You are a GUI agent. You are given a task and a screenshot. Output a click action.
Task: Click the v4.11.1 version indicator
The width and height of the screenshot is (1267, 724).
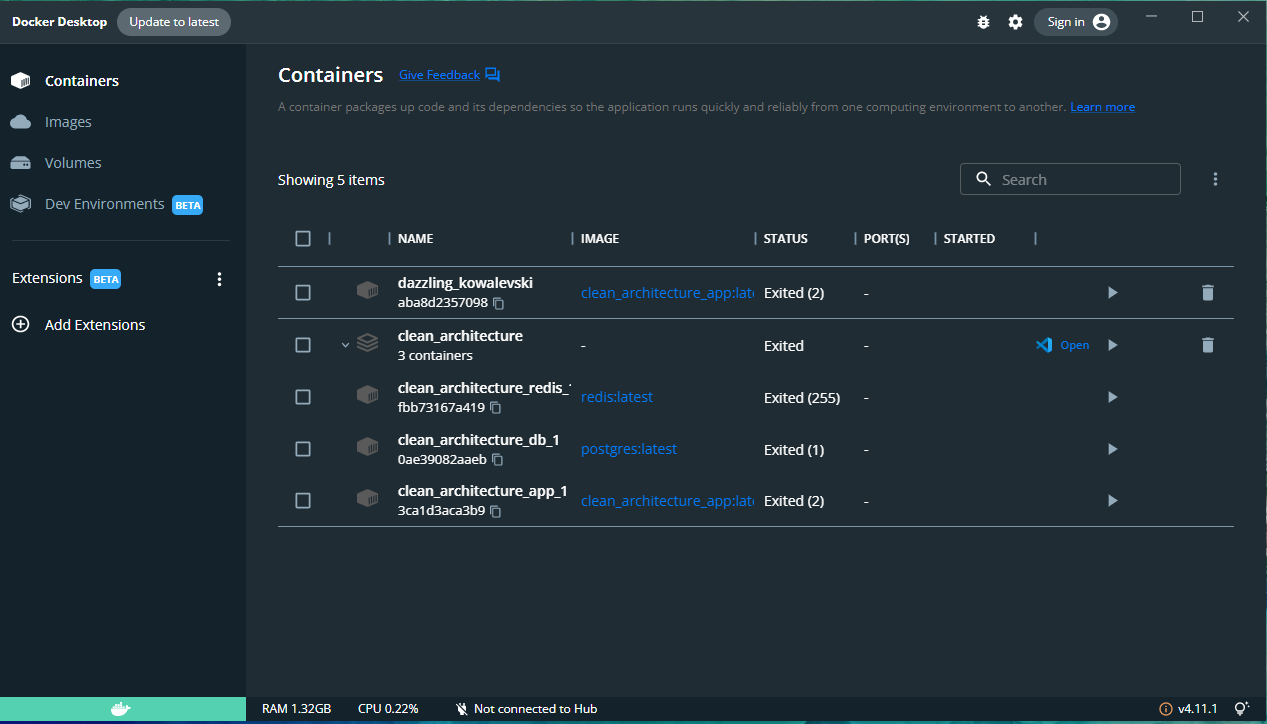point(1188,709)
